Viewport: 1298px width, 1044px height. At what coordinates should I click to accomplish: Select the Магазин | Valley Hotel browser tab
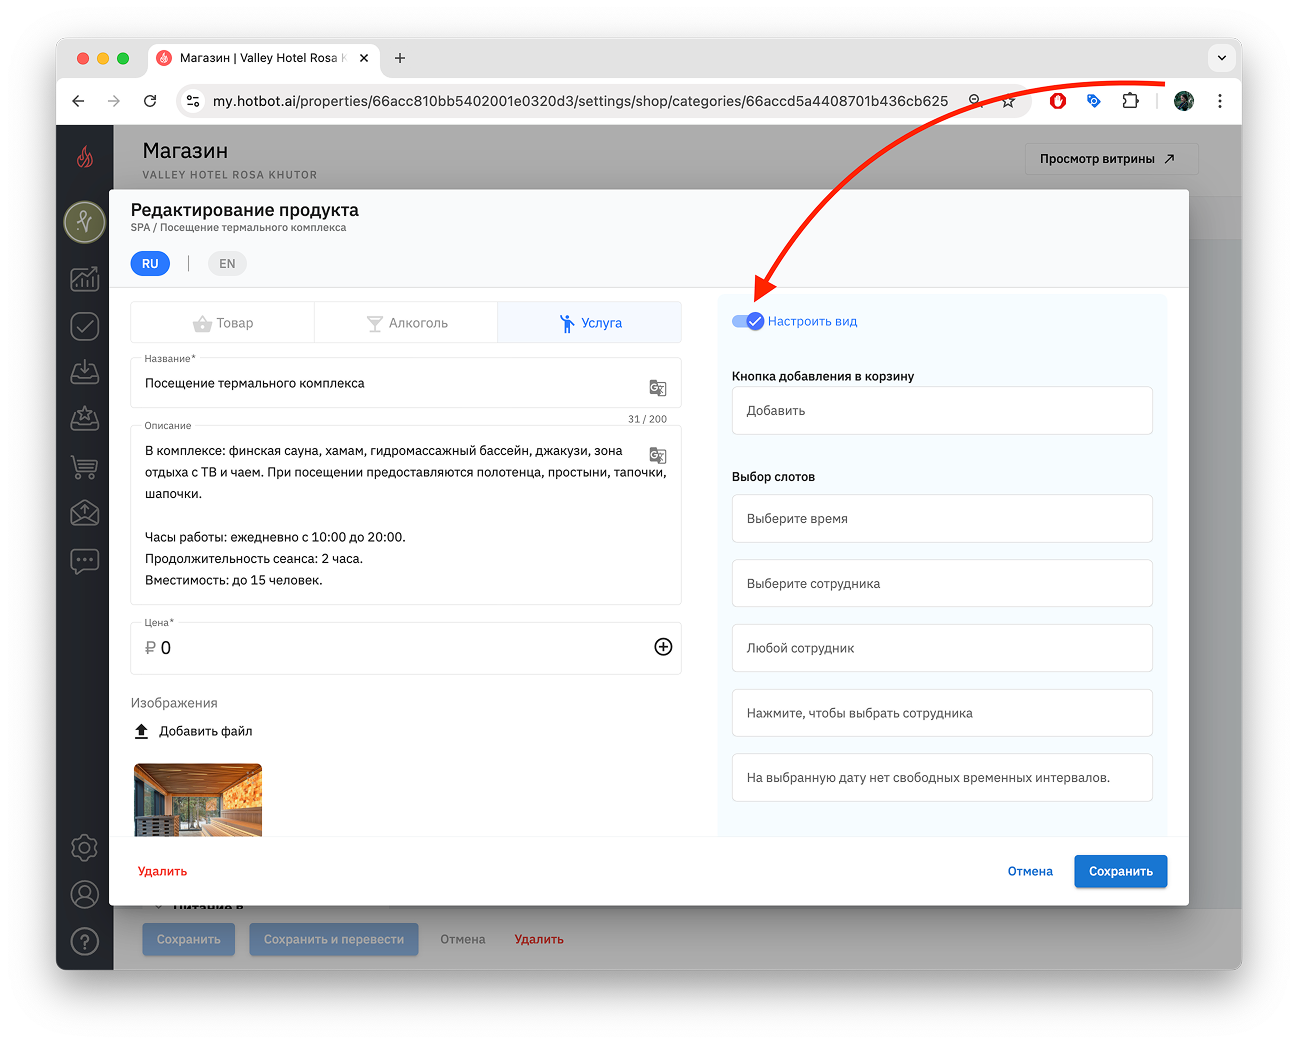point(264,58)
